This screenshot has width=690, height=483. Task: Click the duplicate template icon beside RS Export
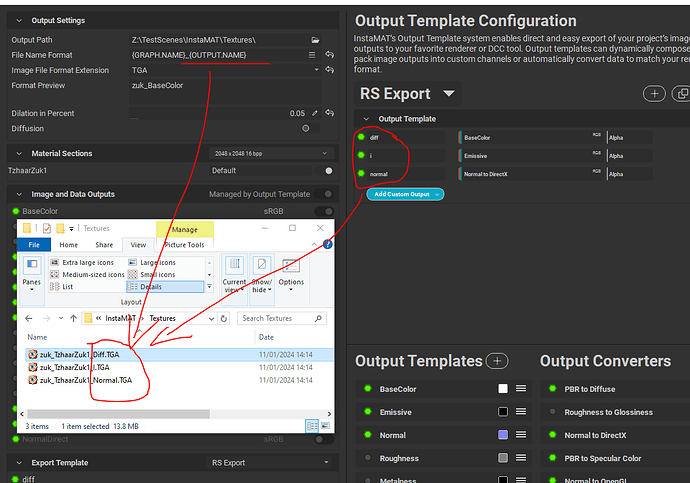[682, 93]
